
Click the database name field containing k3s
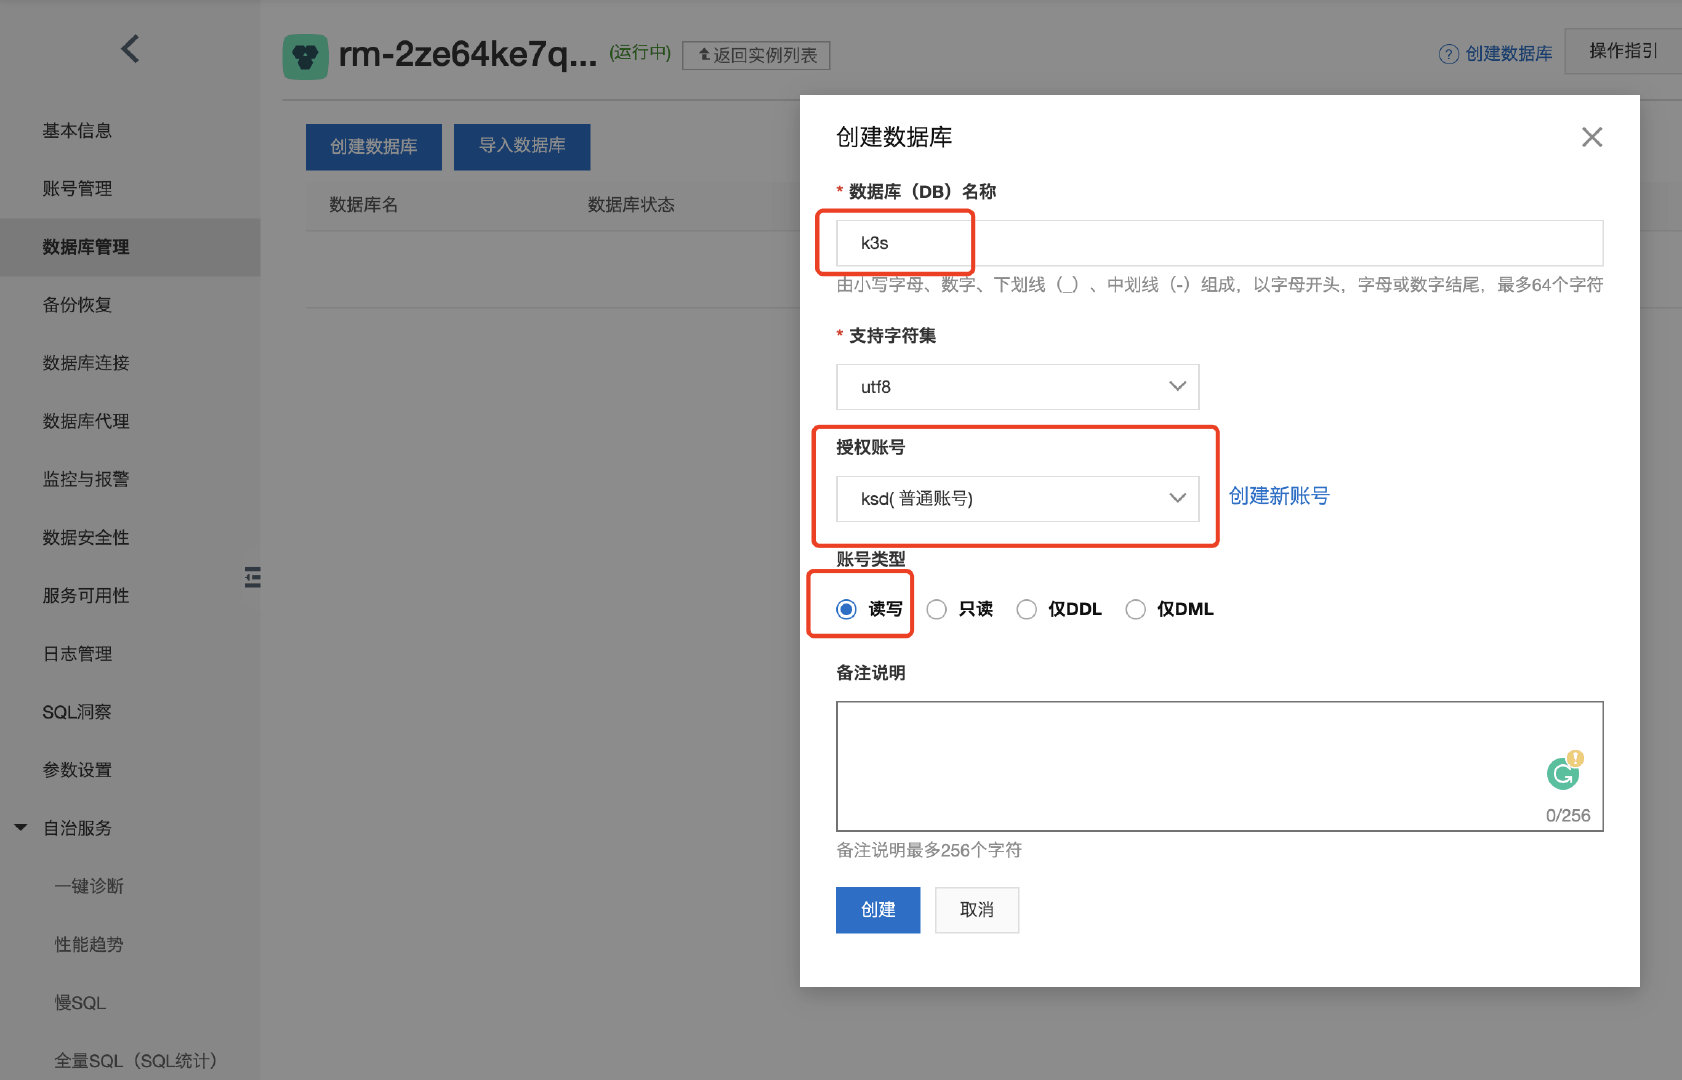point(1220,243)
